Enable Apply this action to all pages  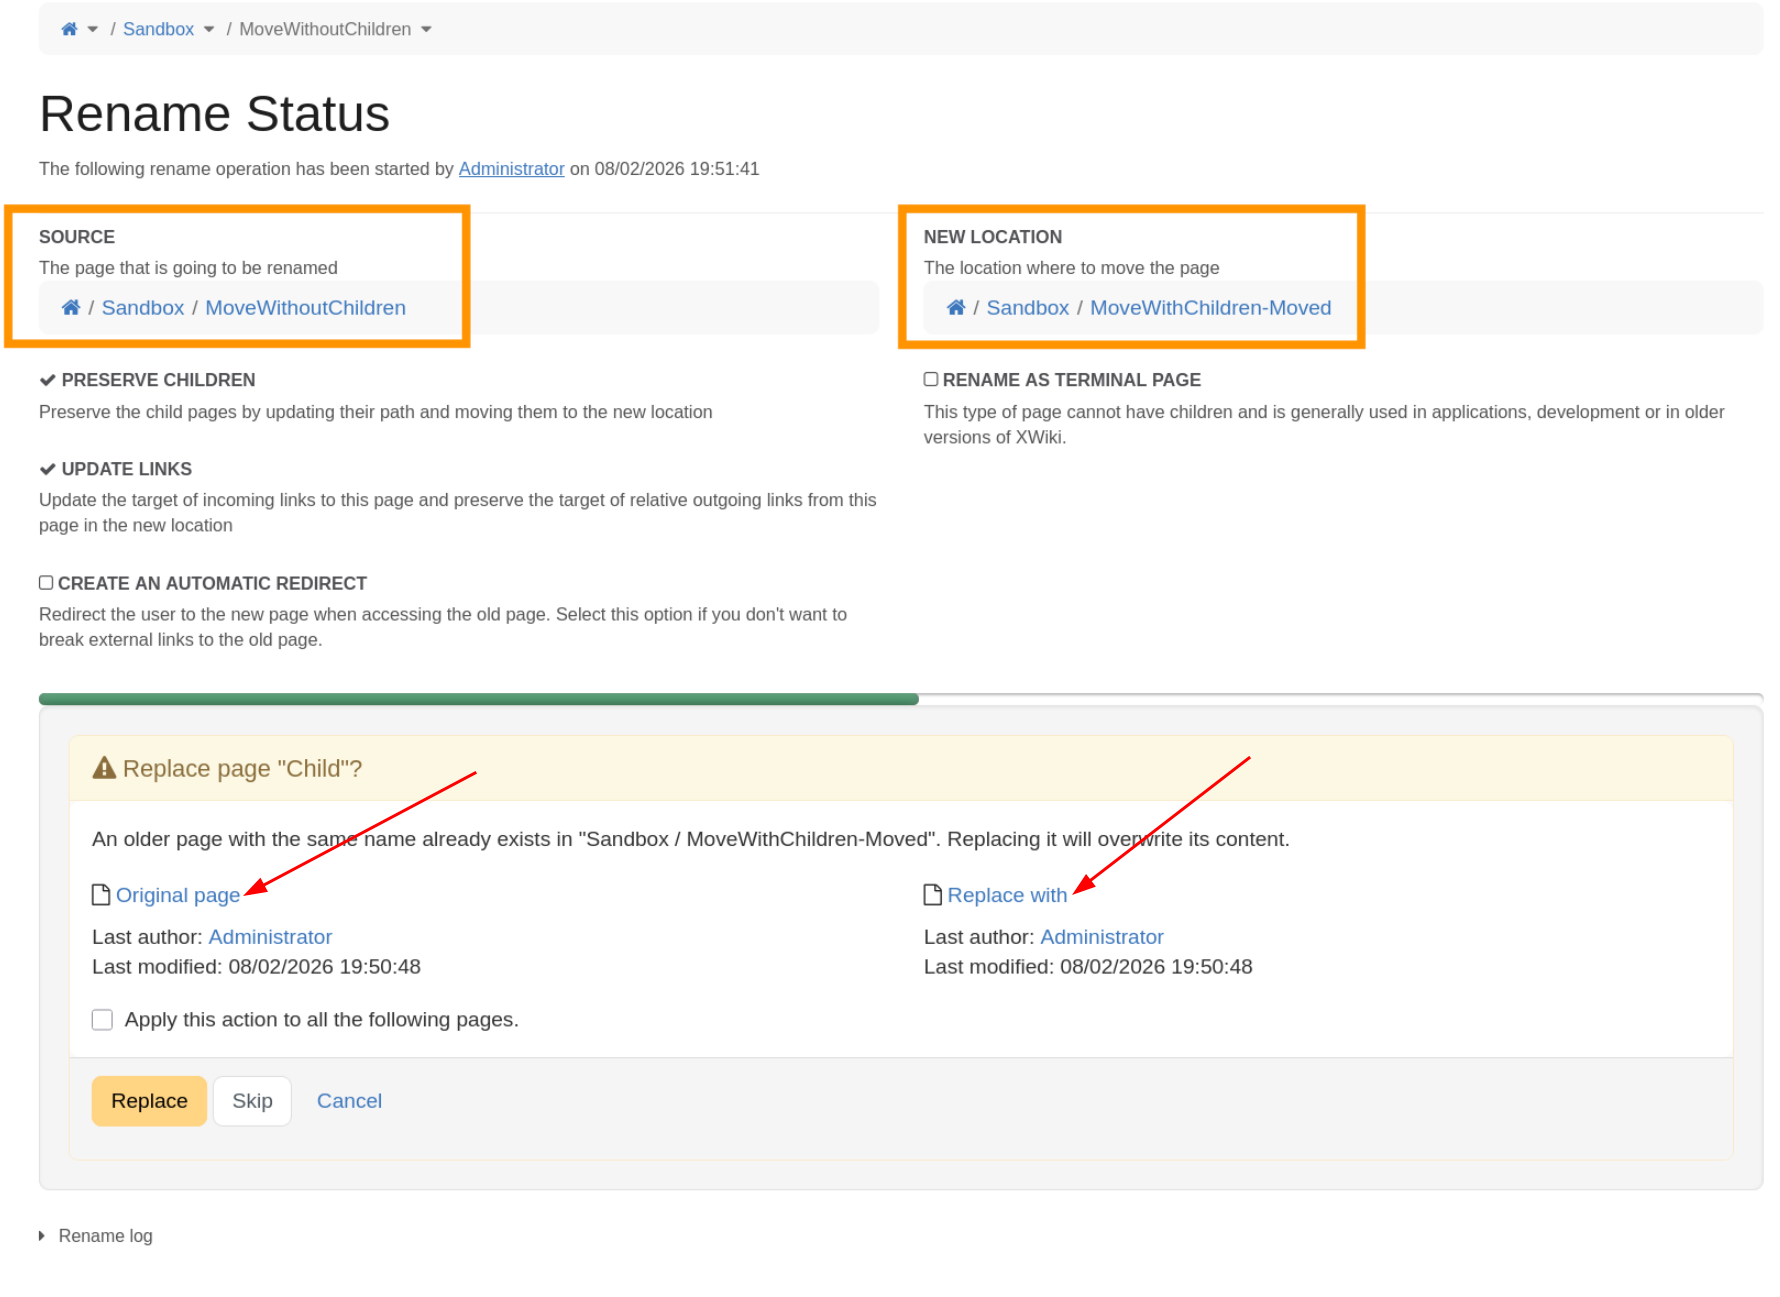pos(102,1020)
